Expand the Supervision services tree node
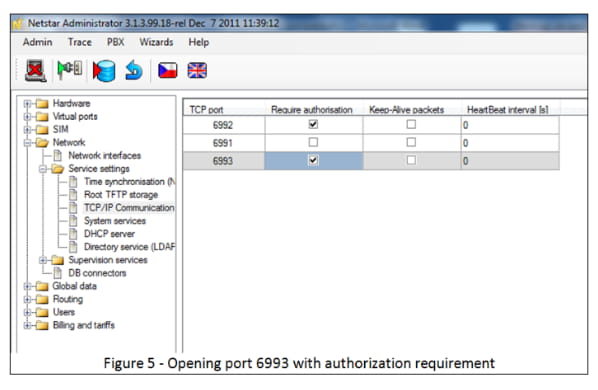The image size is (598, 390). pyautogui.click(x=43, y=260)
